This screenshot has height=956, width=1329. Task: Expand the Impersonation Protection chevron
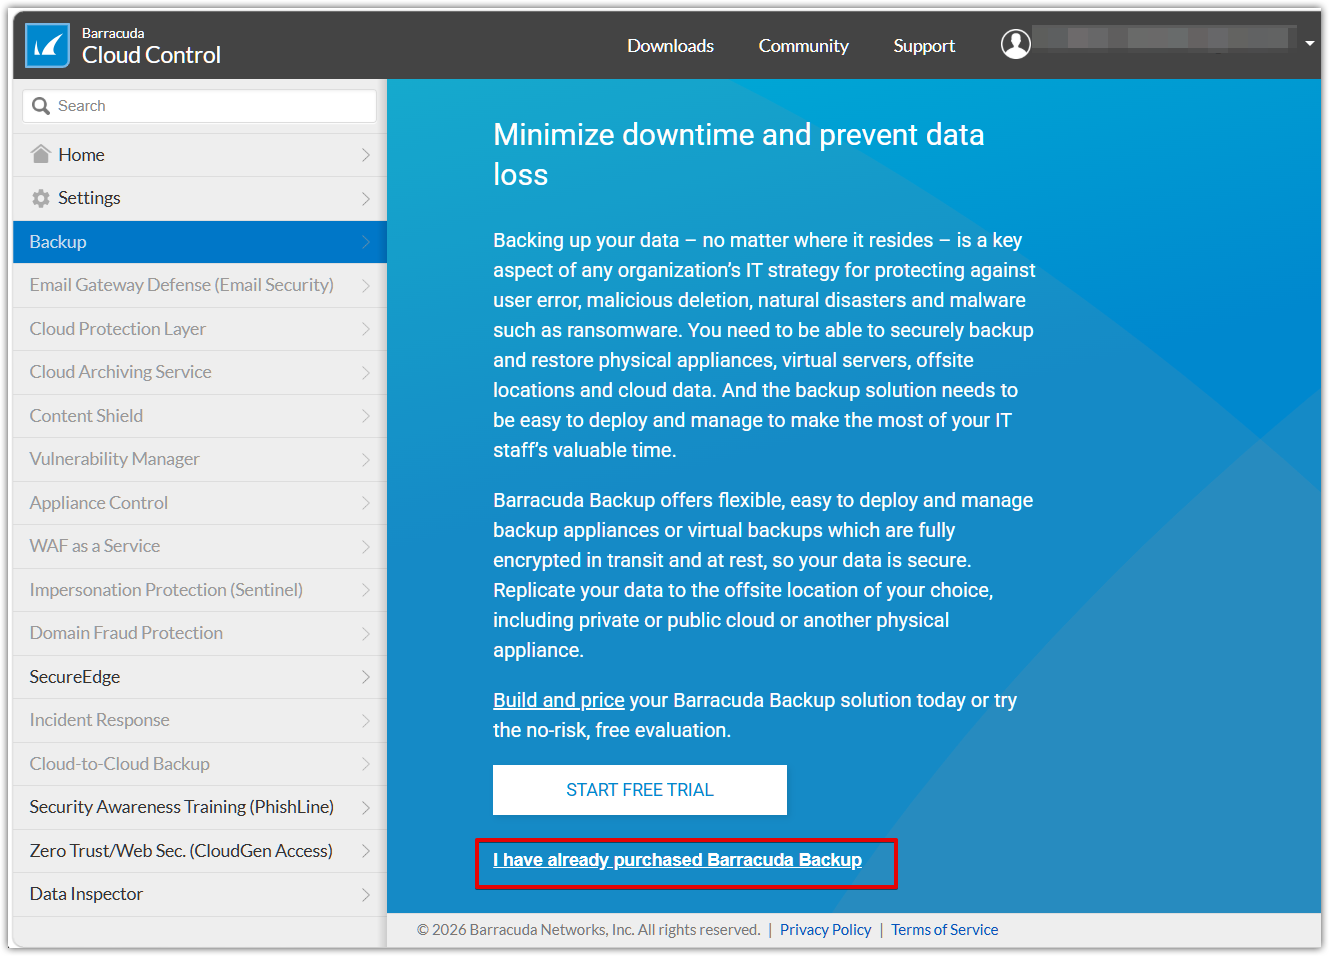(x=366, y=590)
